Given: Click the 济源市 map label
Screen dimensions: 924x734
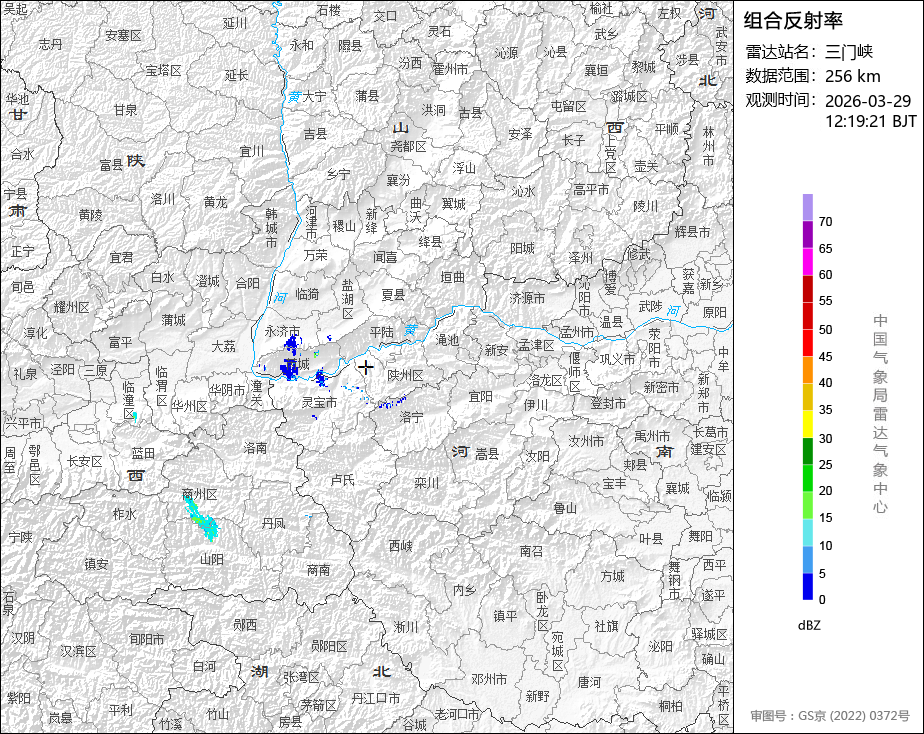Looking at the screenshot, I should [527, 299].
